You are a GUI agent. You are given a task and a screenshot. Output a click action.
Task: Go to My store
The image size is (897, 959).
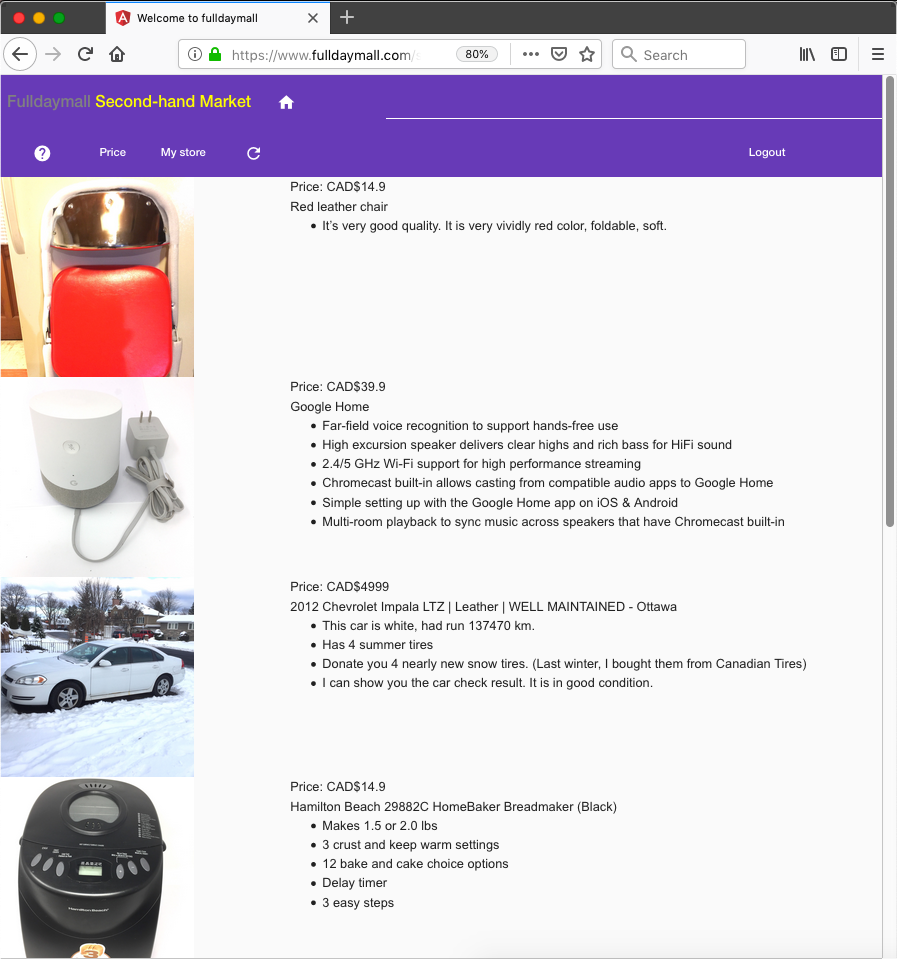click(183, 153)
